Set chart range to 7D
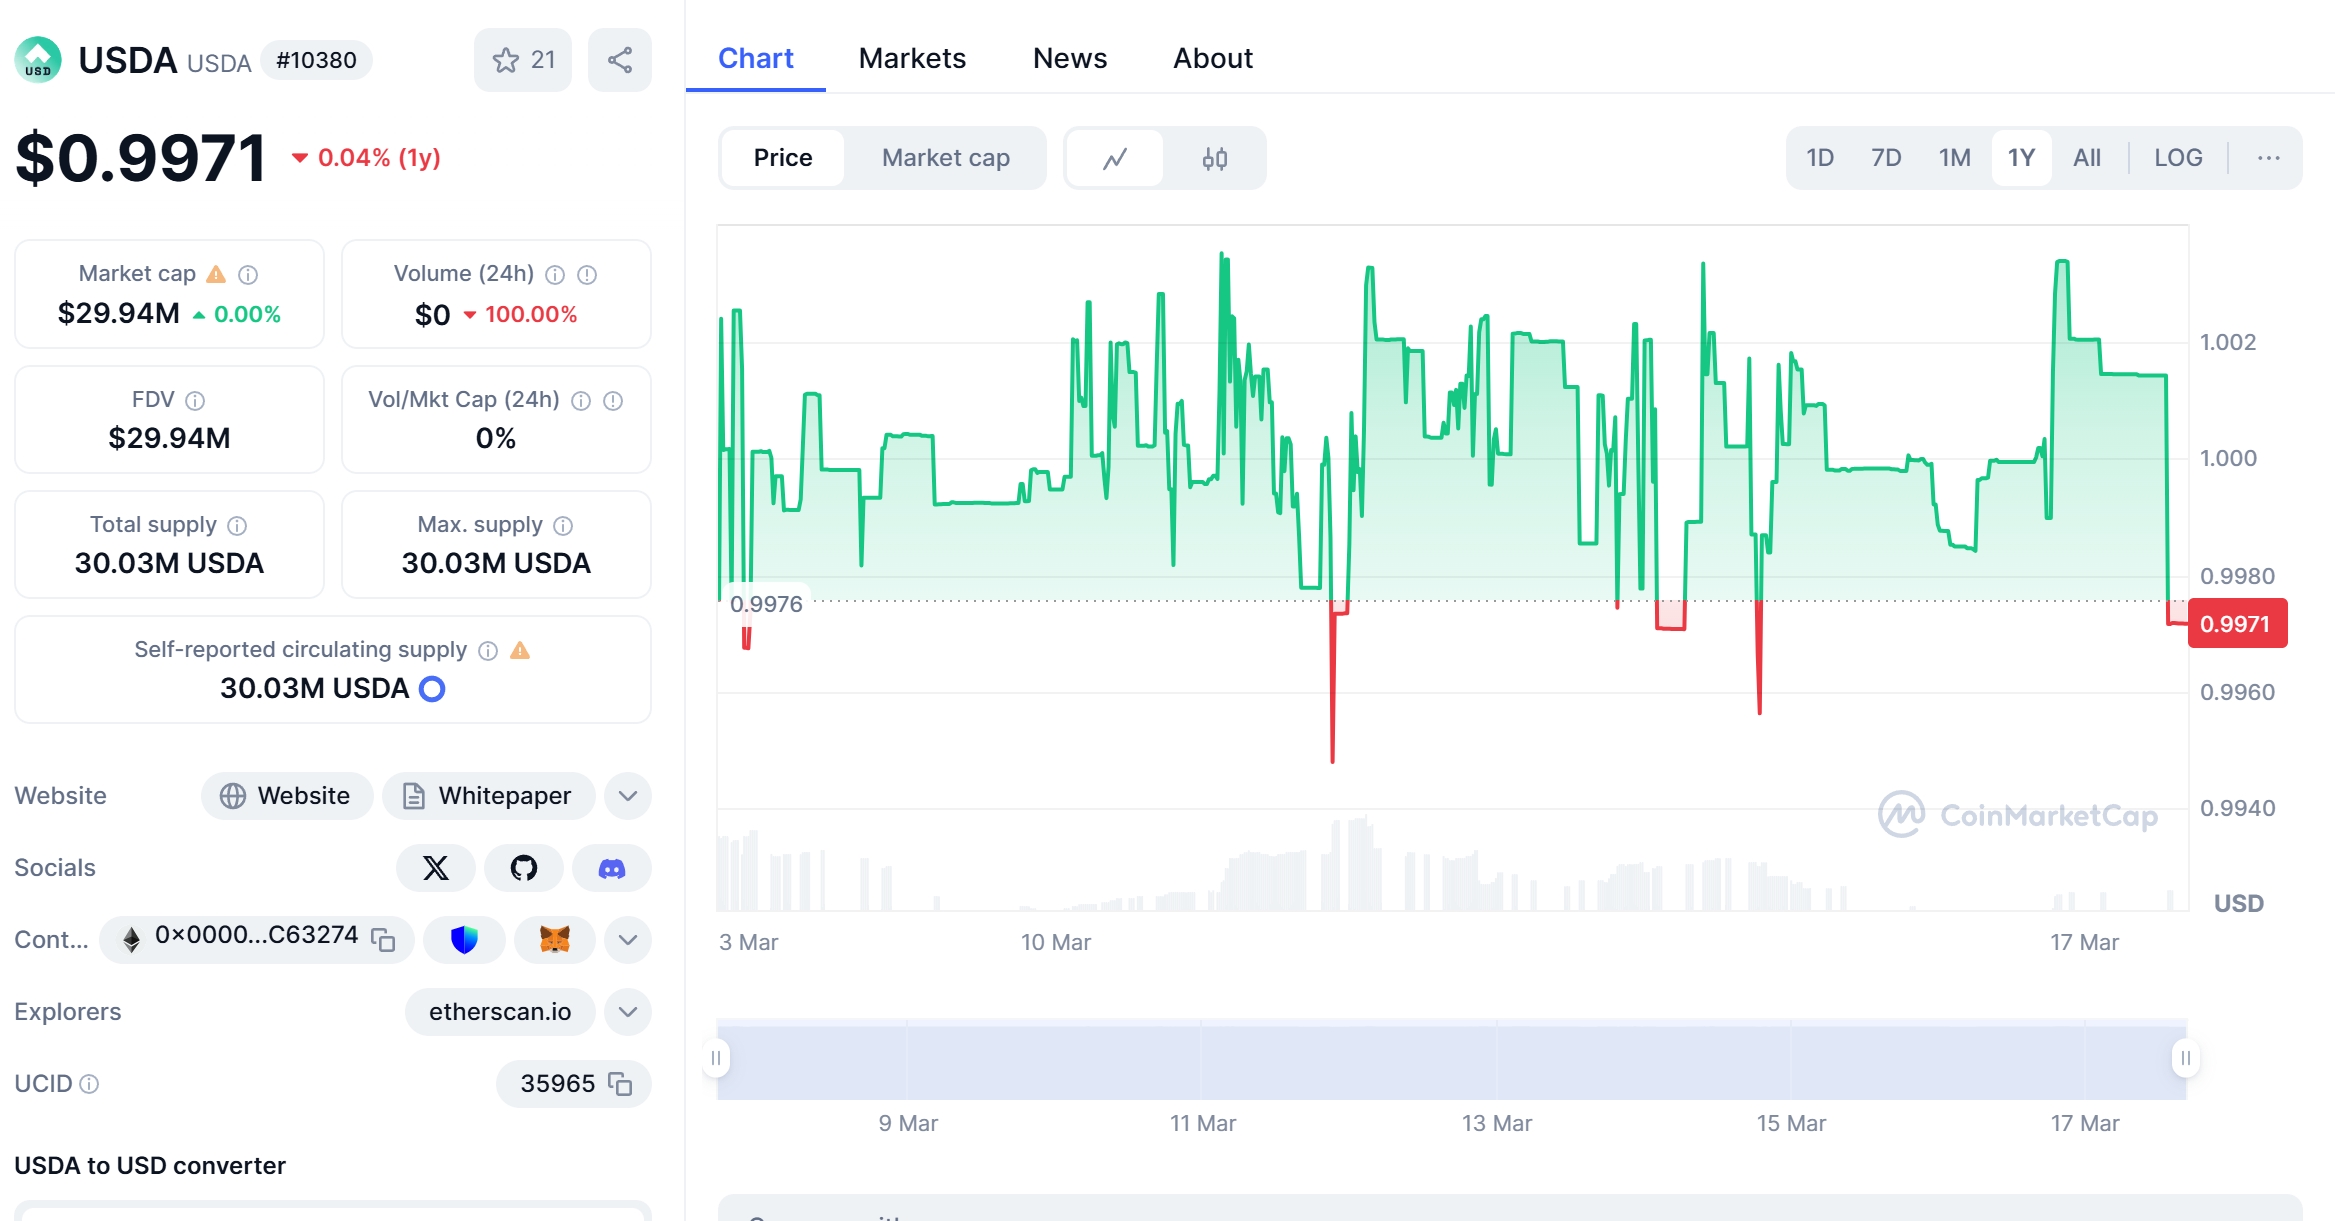The width and height of the screenshot is (2335, 1221). (1886, 158)
